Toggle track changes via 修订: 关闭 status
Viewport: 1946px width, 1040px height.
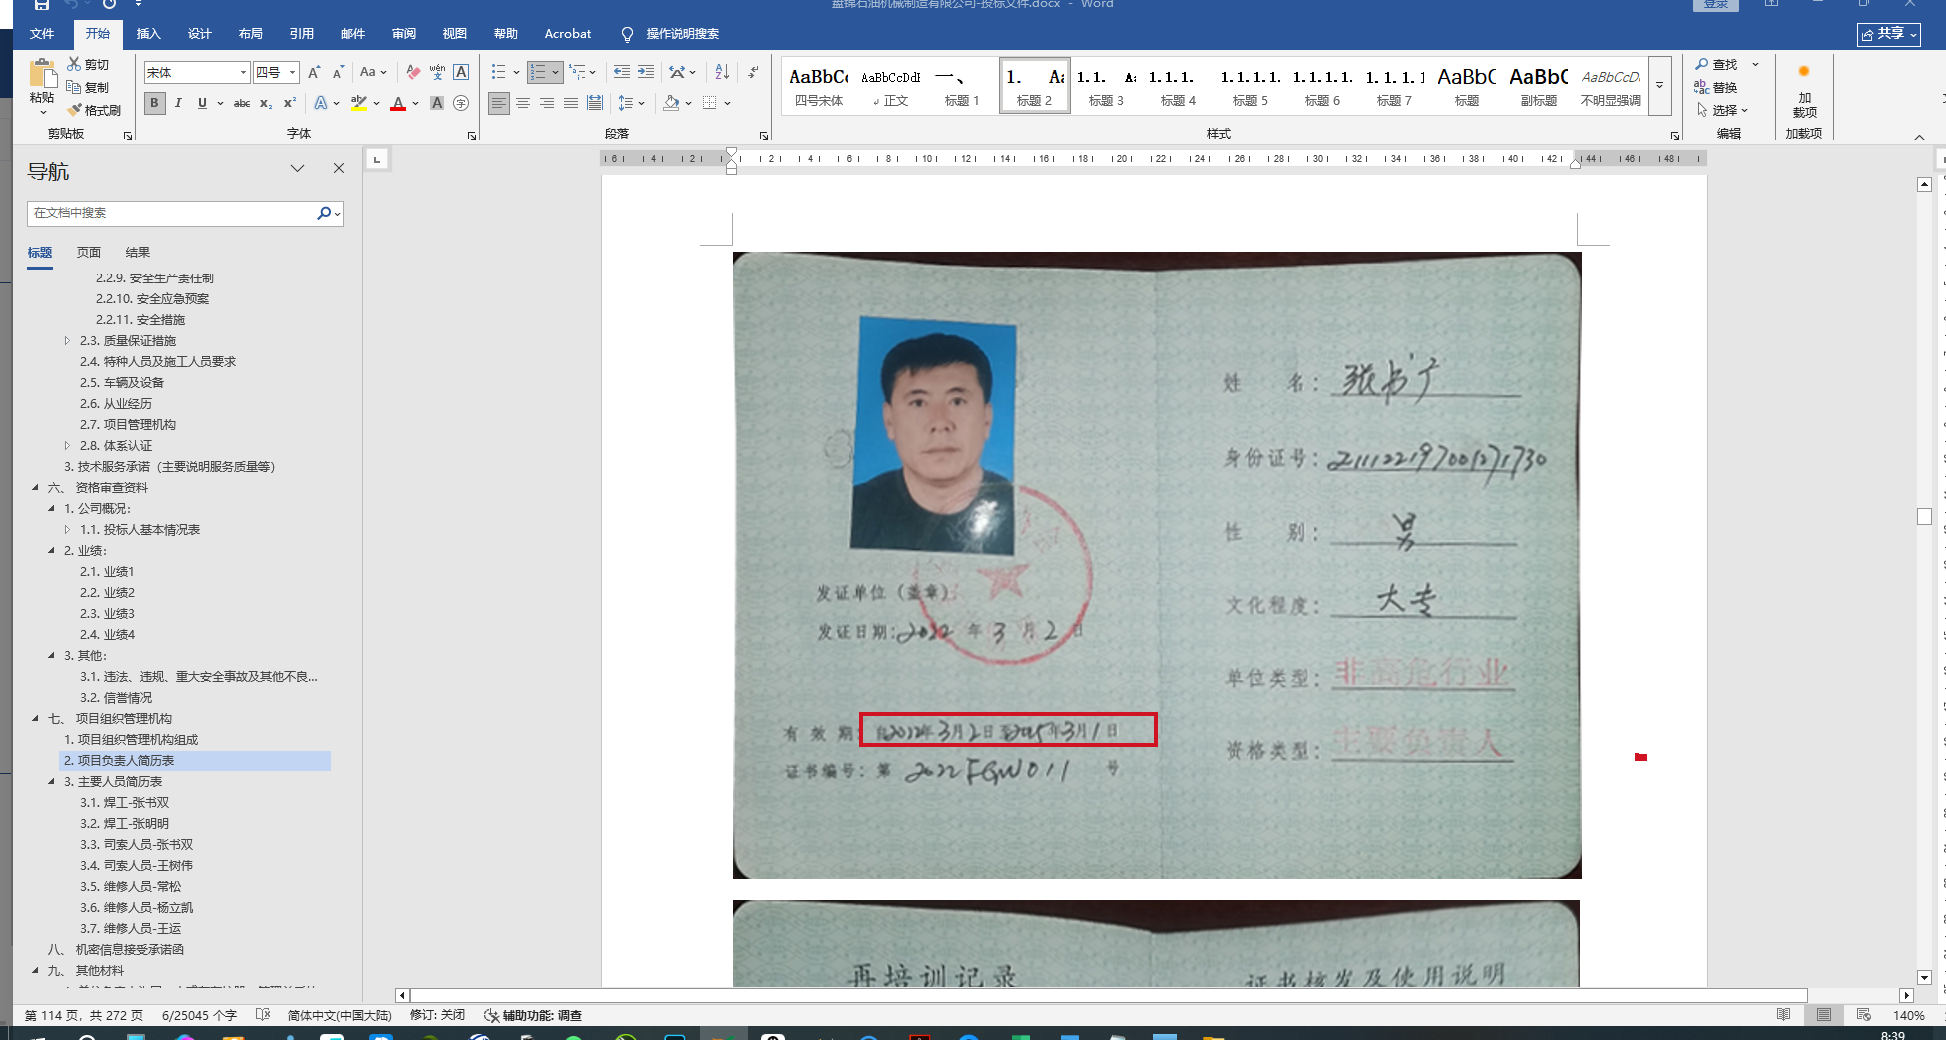pos(437,1015)
